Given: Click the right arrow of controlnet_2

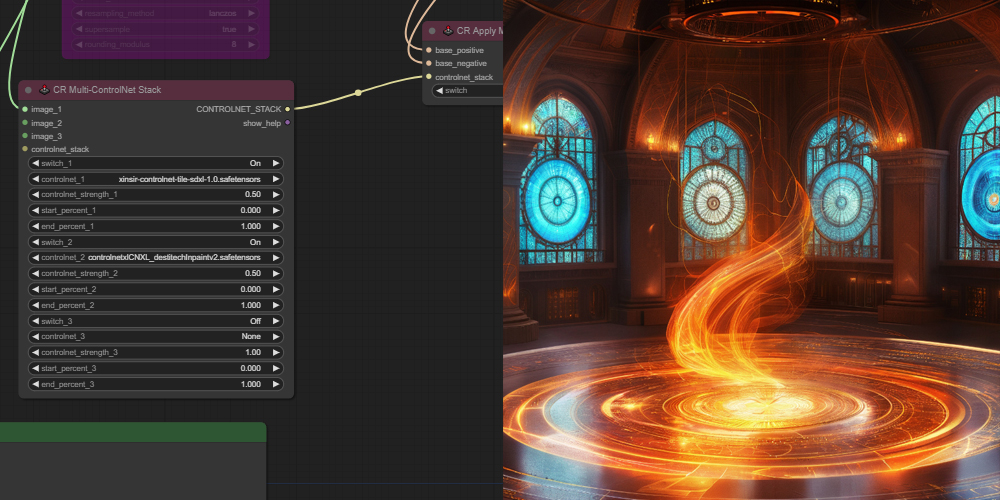Looking at the screenshot, I should pos(276,258).
